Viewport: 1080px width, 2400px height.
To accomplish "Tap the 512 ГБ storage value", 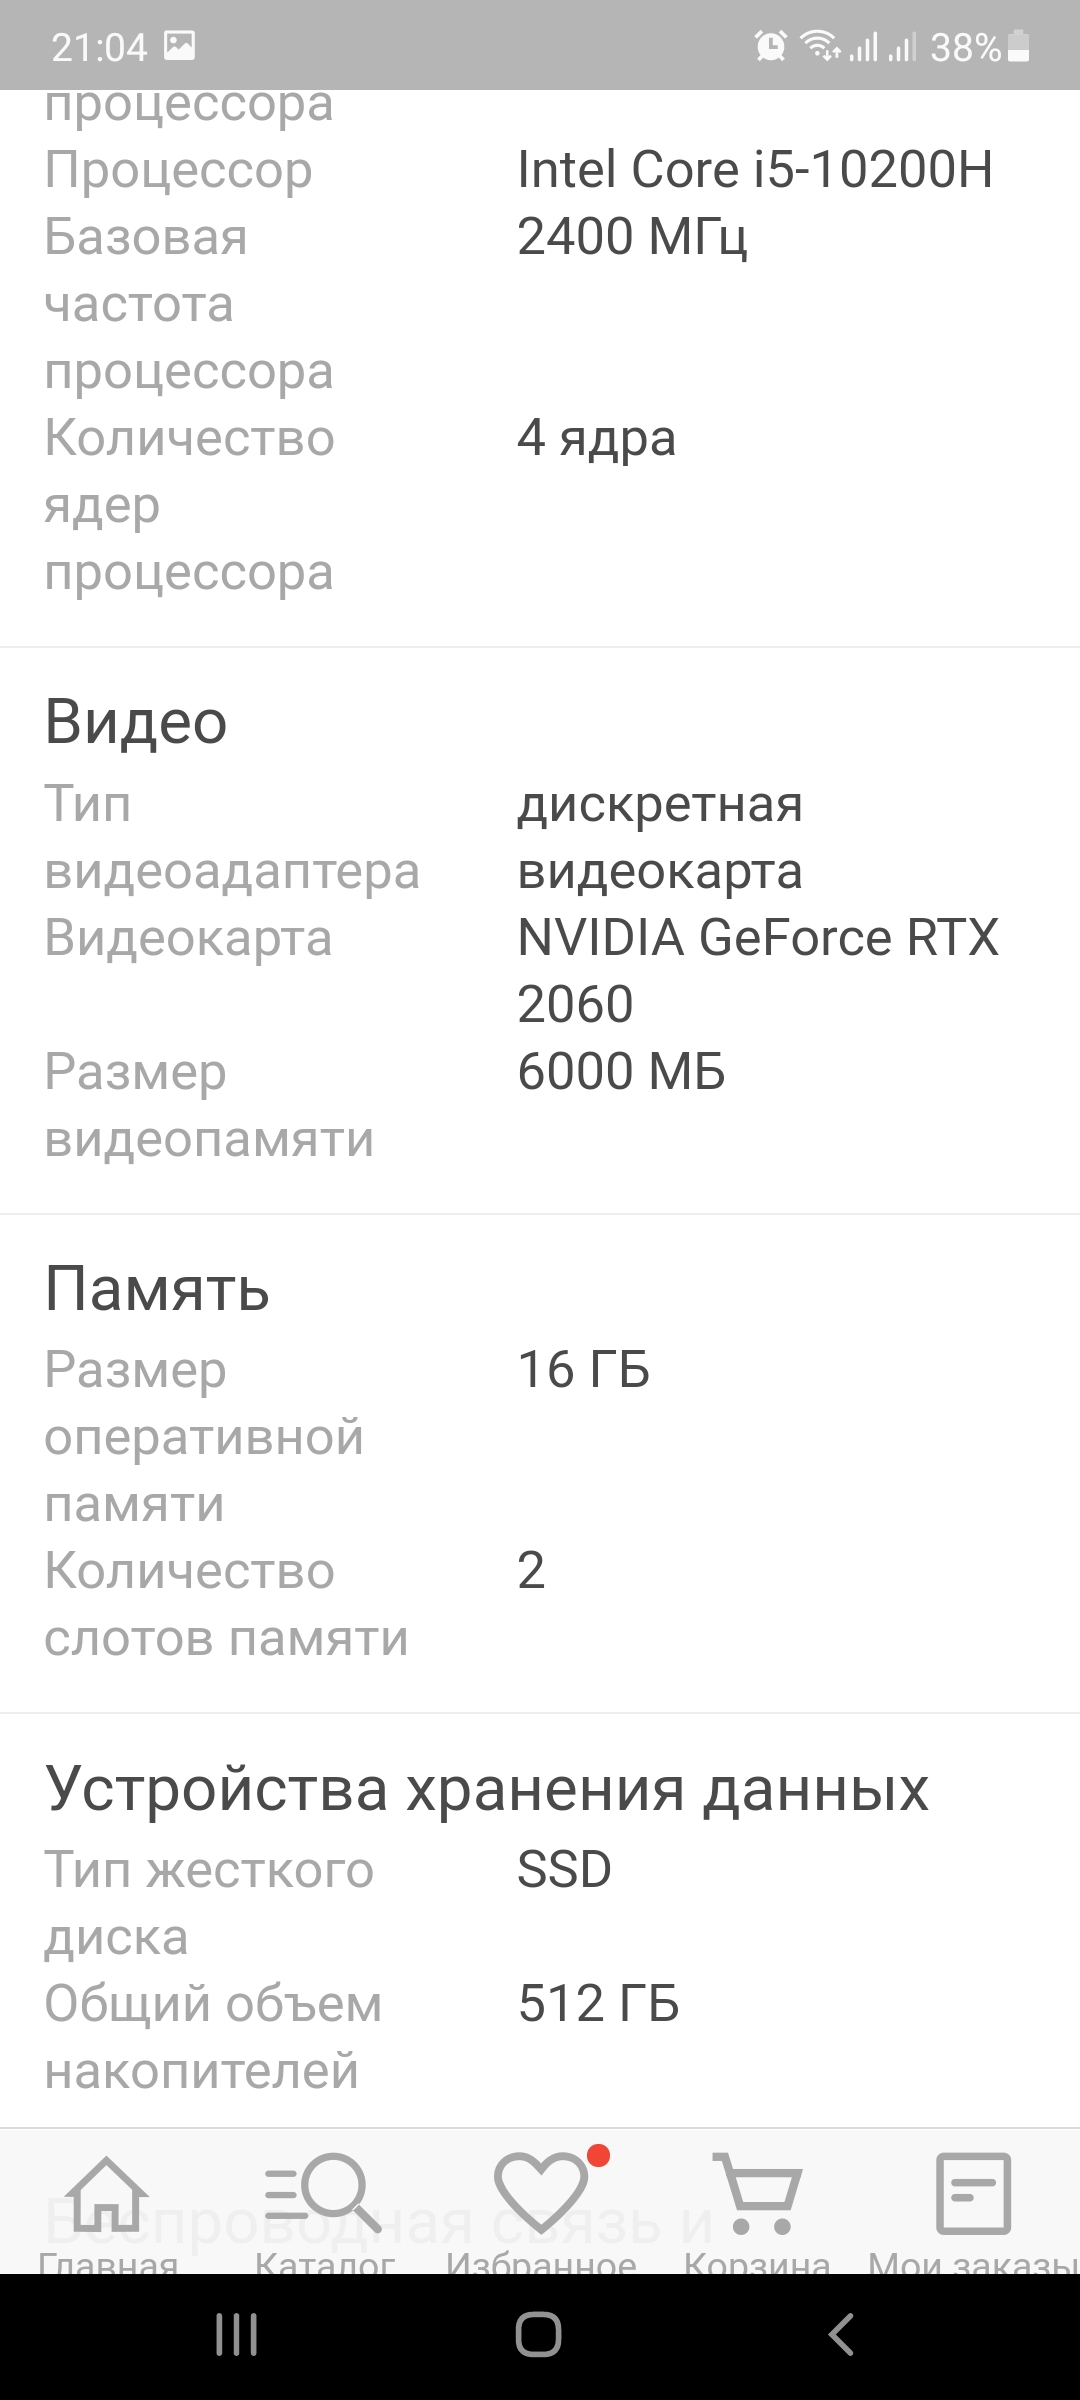I will point(598,2004).
